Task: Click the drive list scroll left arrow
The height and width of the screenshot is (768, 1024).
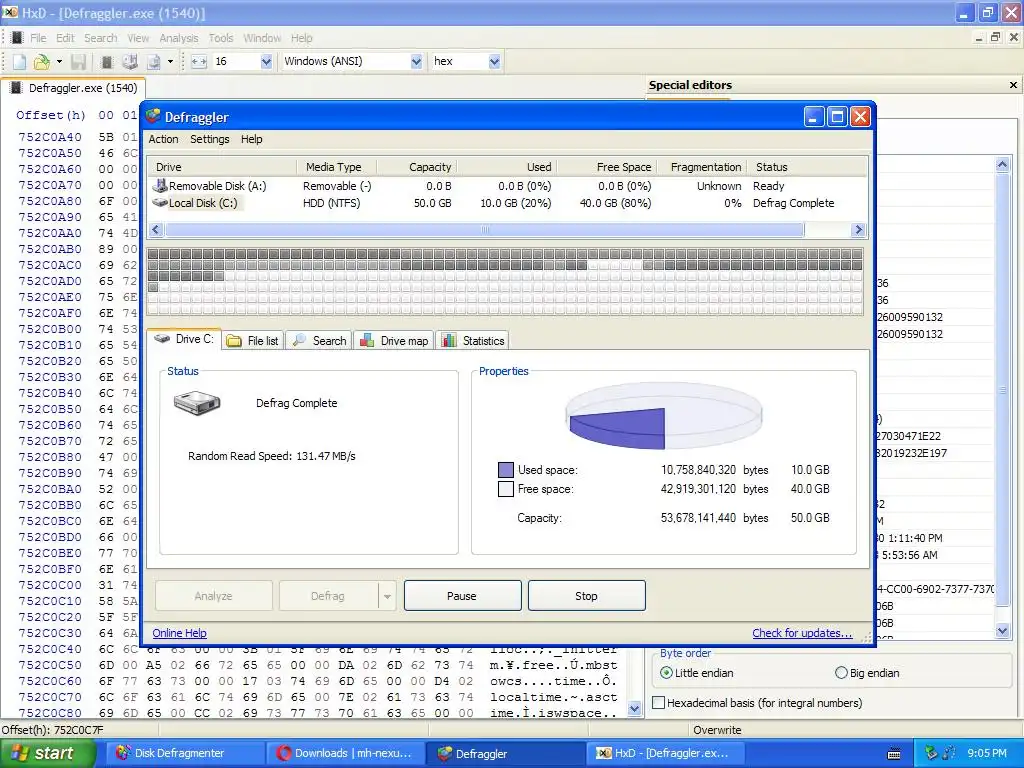Action: point(155,229)
